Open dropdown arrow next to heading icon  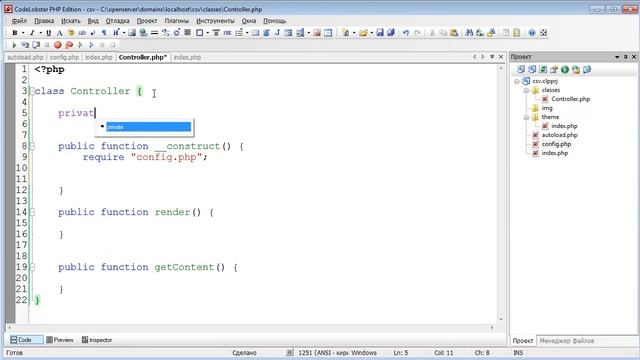pos(124,33)
